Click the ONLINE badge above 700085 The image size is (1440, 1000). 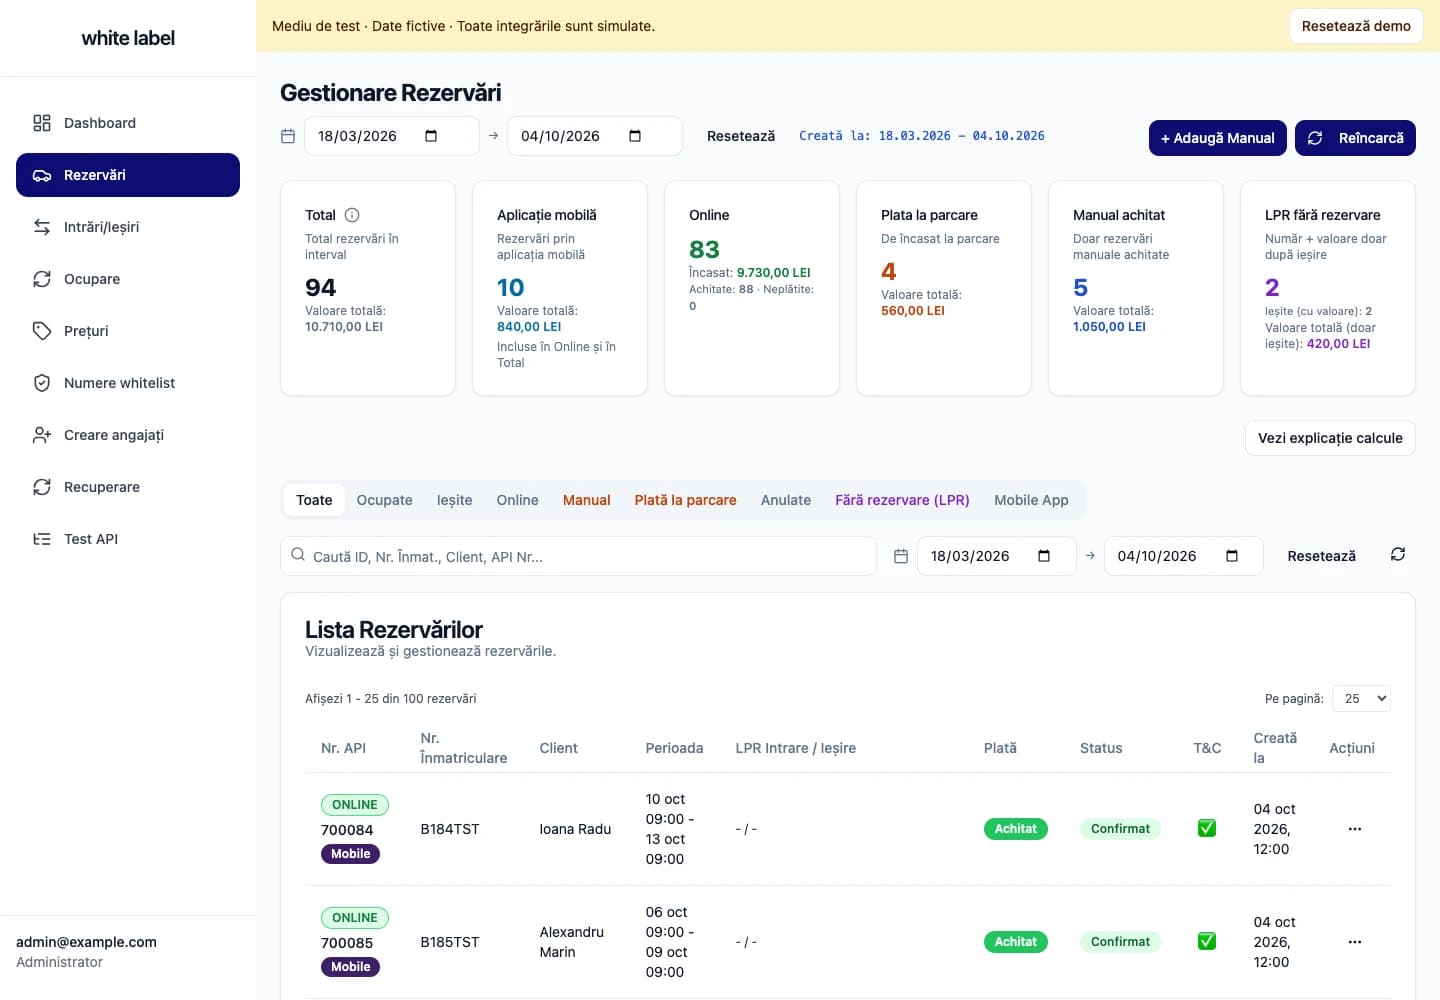tap(355, 918)
